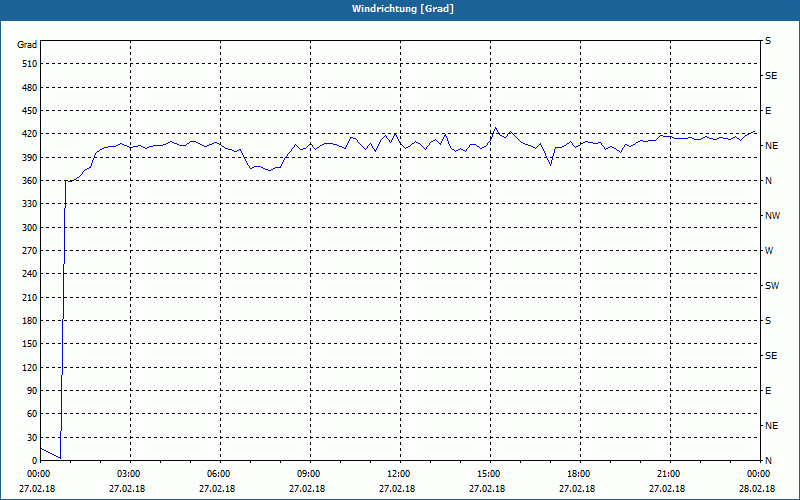Select the 510 y-axis value

tap(30, 64)
